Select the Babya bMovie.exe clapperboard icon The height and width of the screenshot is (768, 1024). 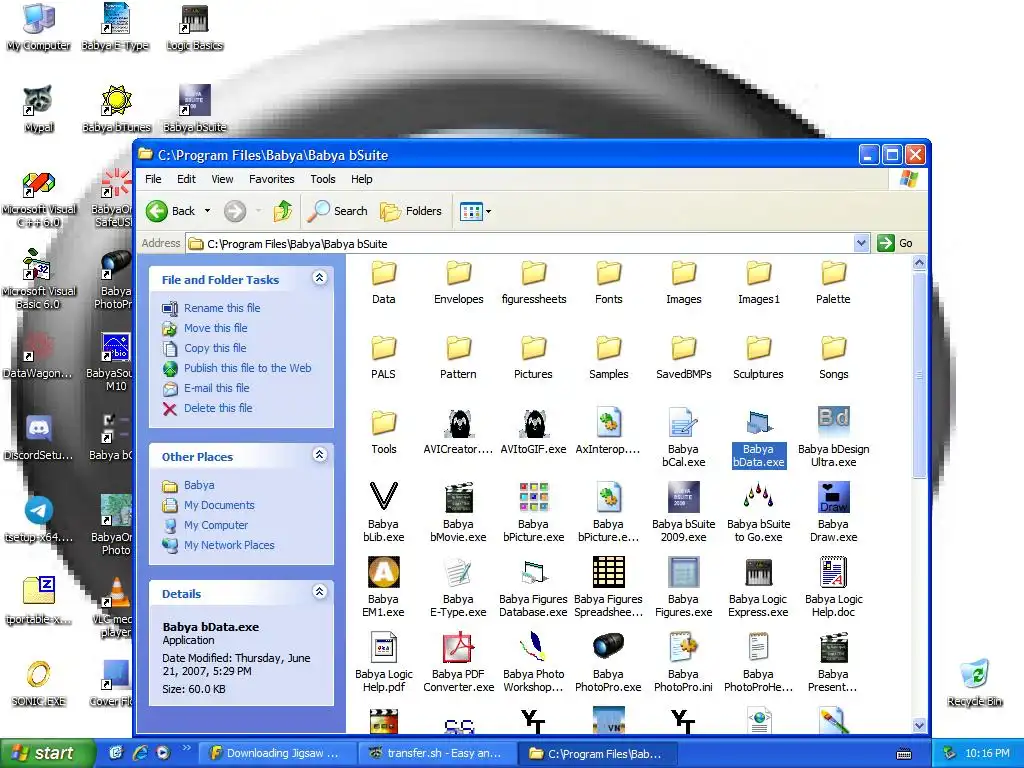tap(458, 498)
